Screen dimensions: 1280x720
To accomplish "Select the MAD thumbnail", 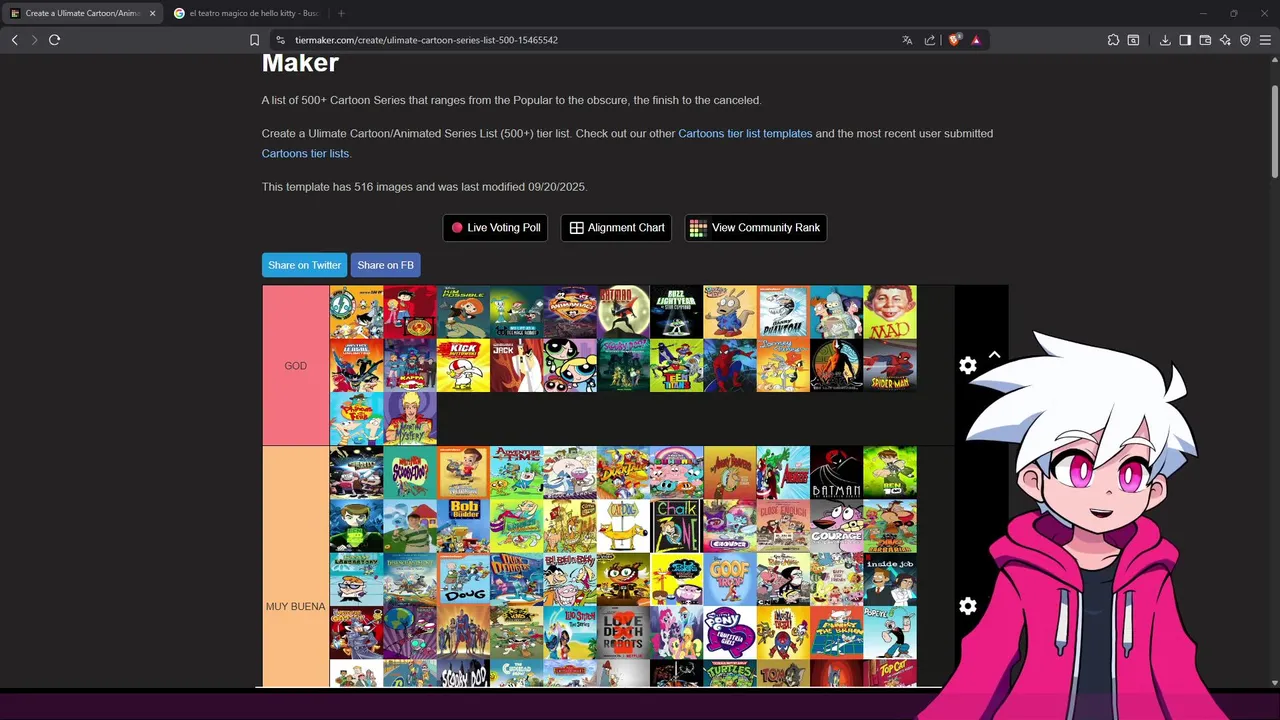I will [x=890, y=312].
